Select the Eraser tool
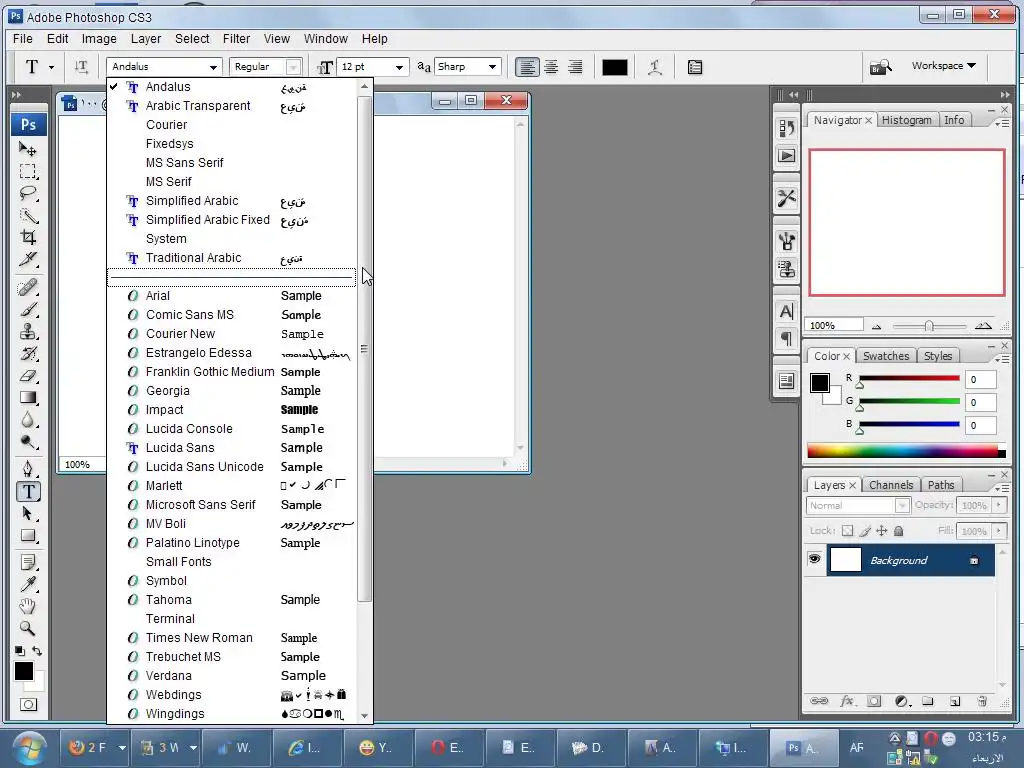Image resolution: width=1024 pixels, height=768 pixels. point(27,376)
